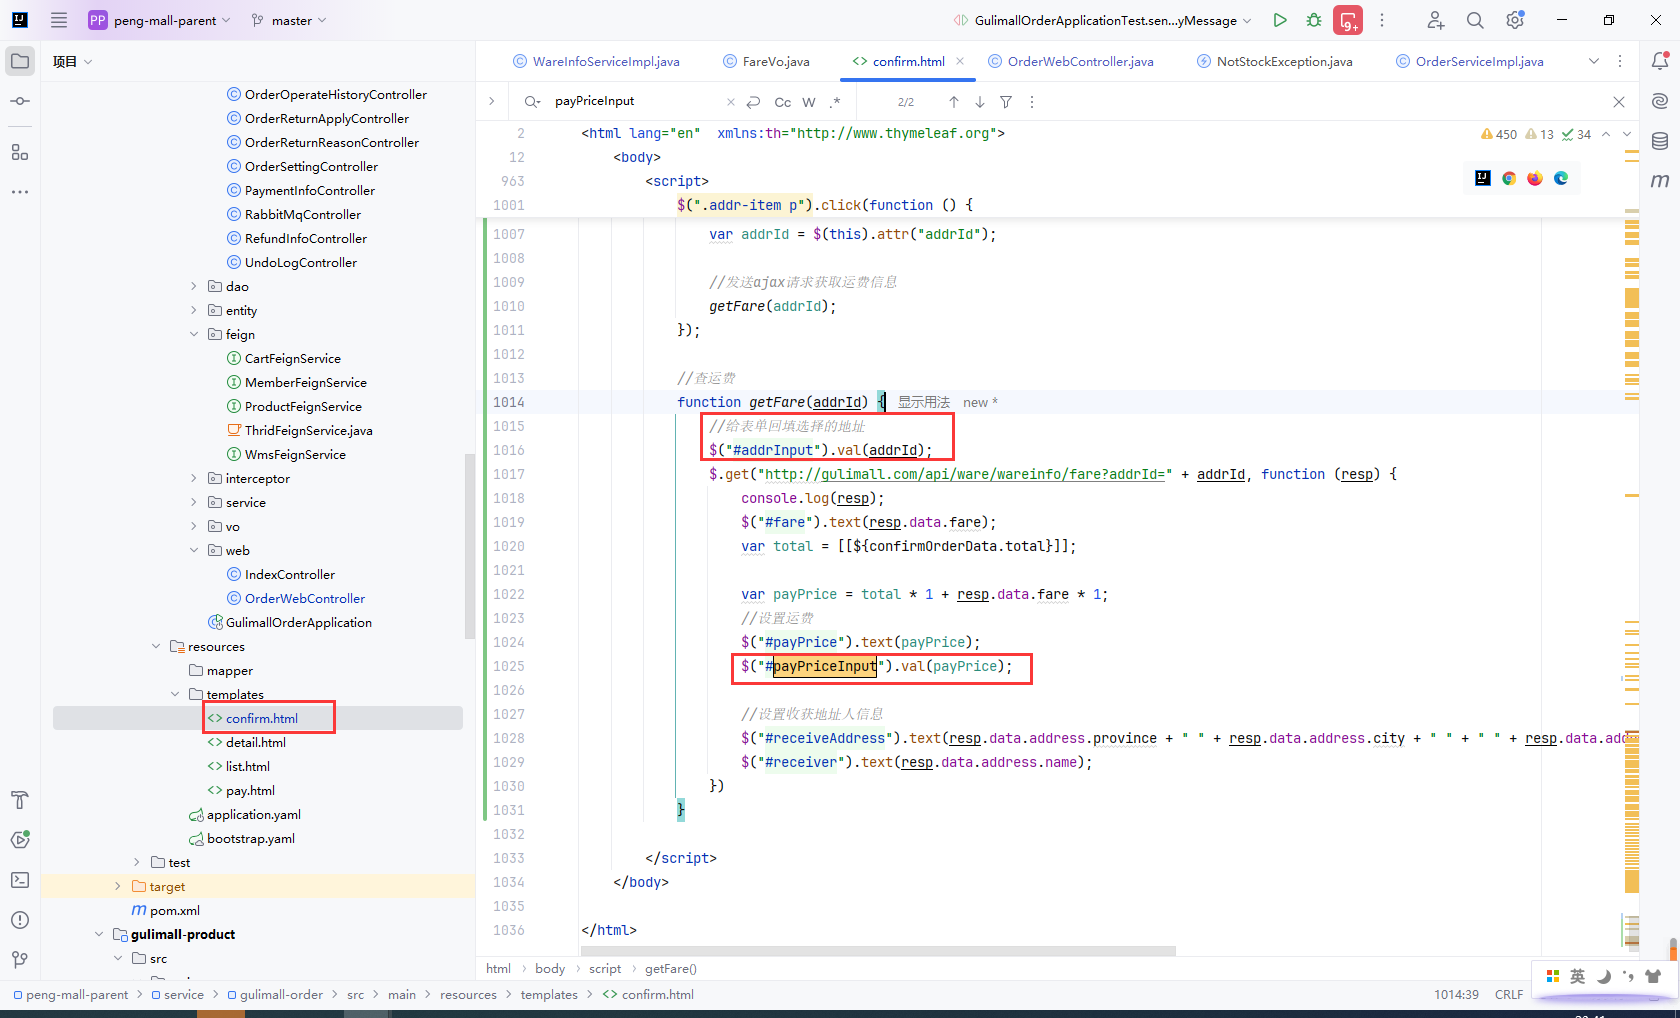Select OrderWebController in project tree
This screenshot has width=1680, height=1018.
[296, 598]
